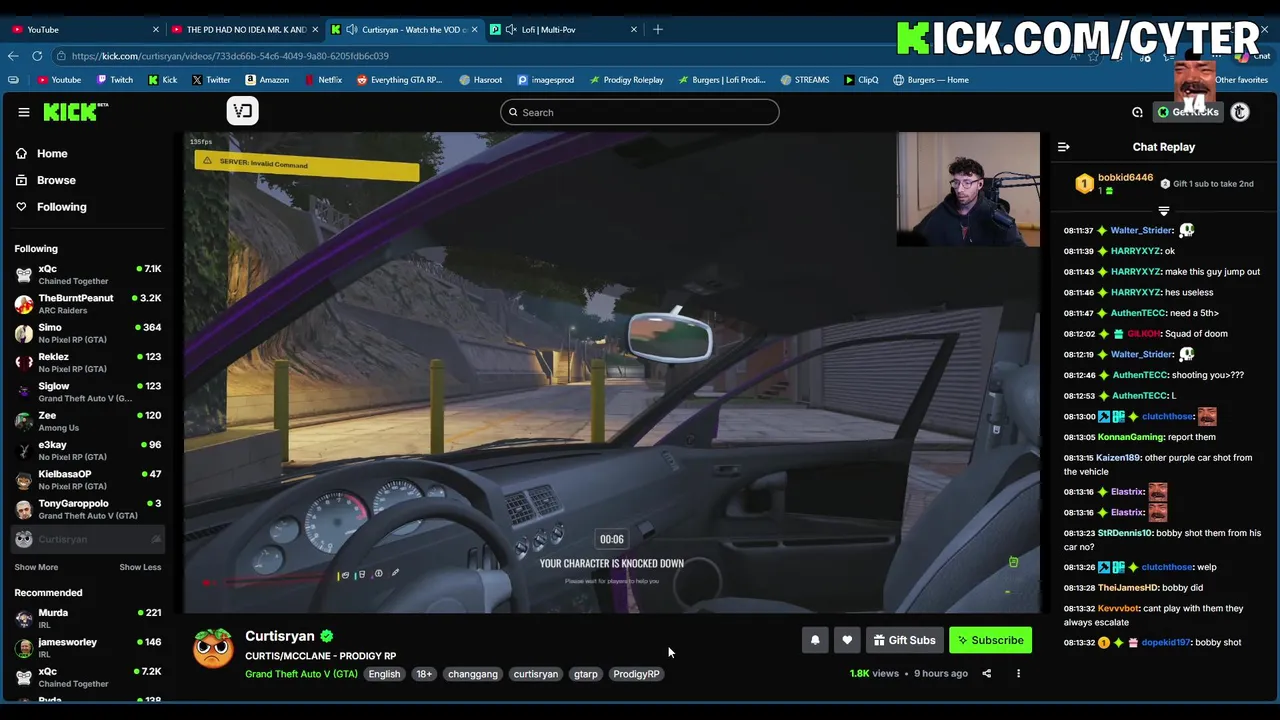The width and height of the screenshot is (1280, 720).
Task: Select Simo channel in Following list
Action: [x=88, y=333]
